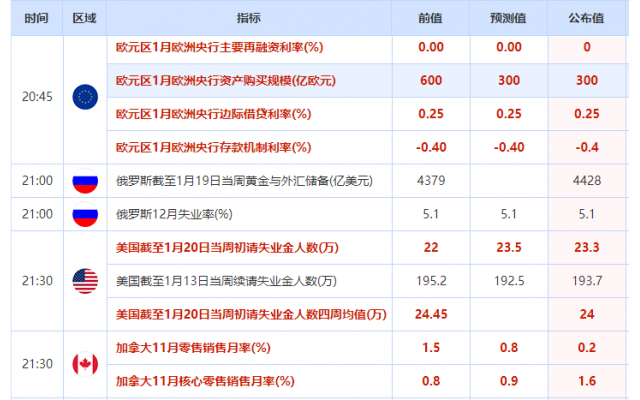Select the 公布值 column header
Screen dimensions: 640x400
(x=586, y=18)
